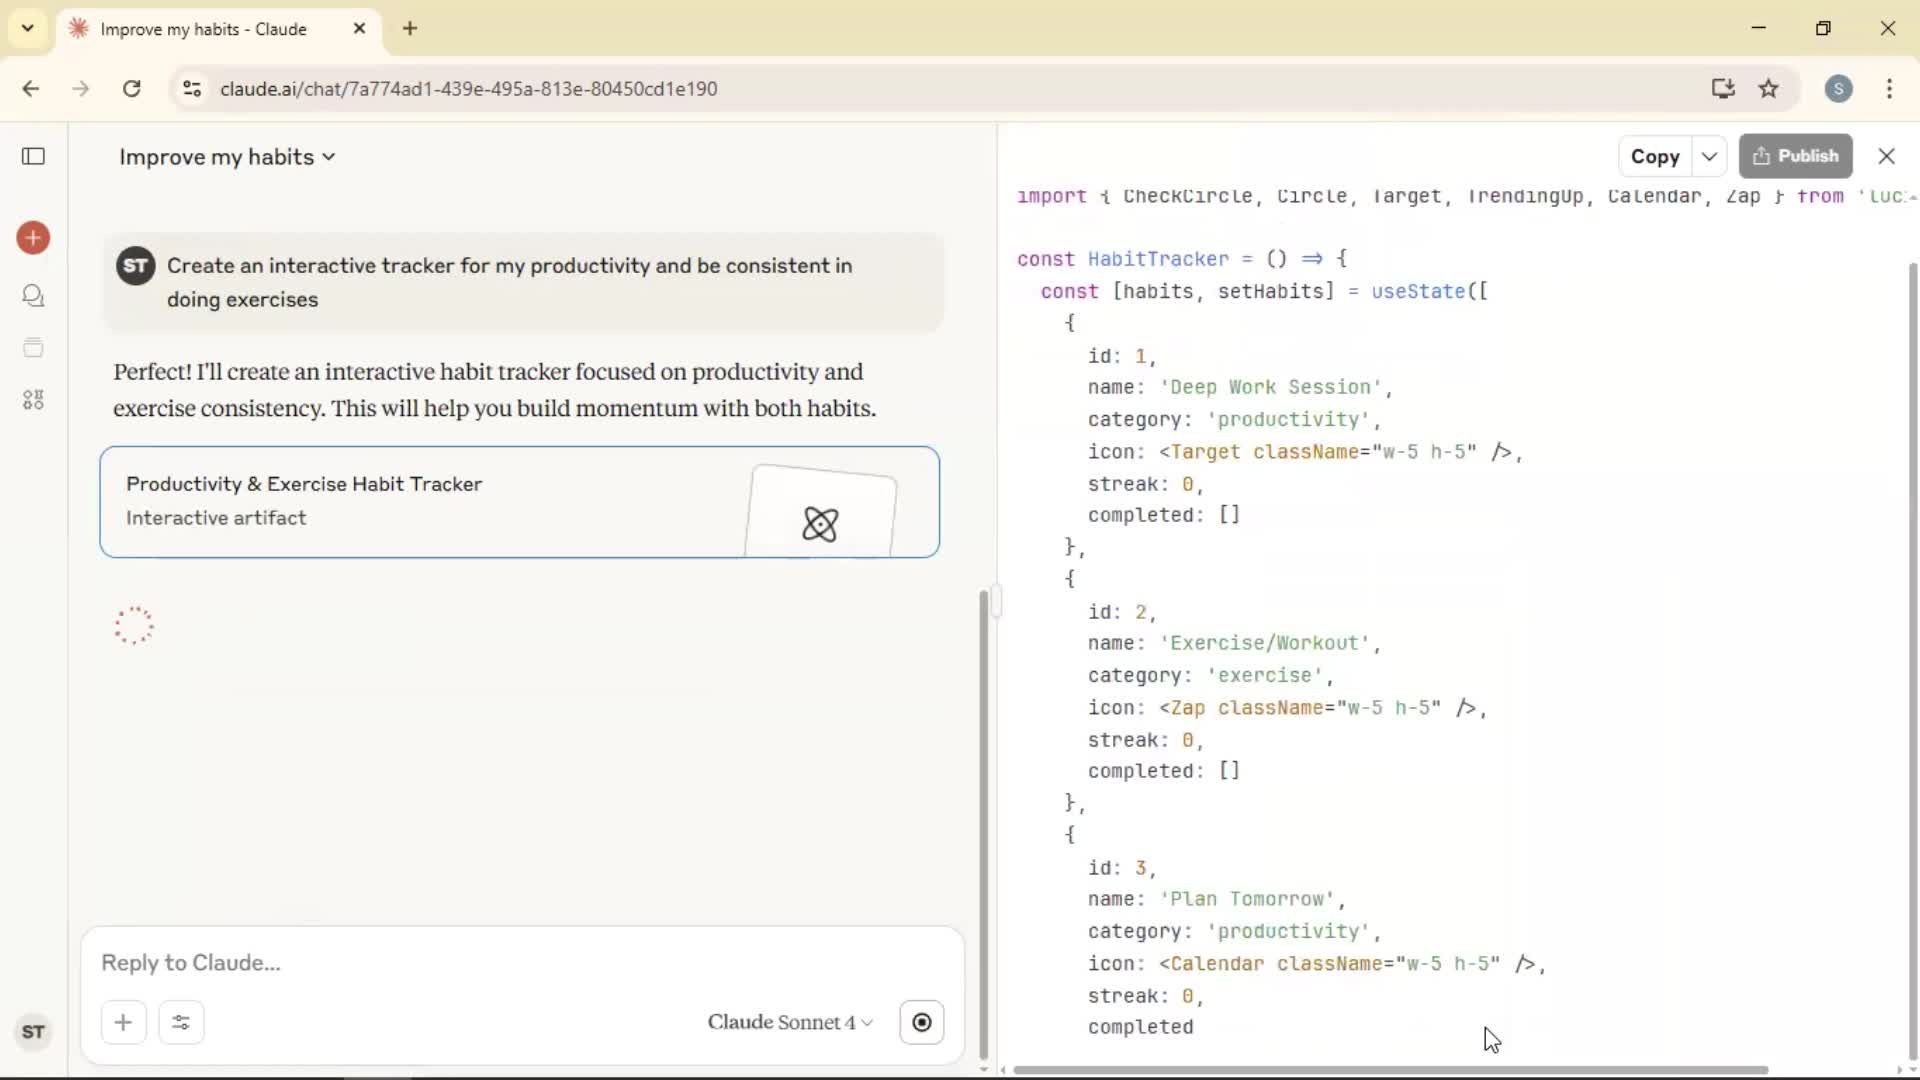Close the Improve my habits browser tab
This screenshot has width=1920, height=1080.
point(359,28)
